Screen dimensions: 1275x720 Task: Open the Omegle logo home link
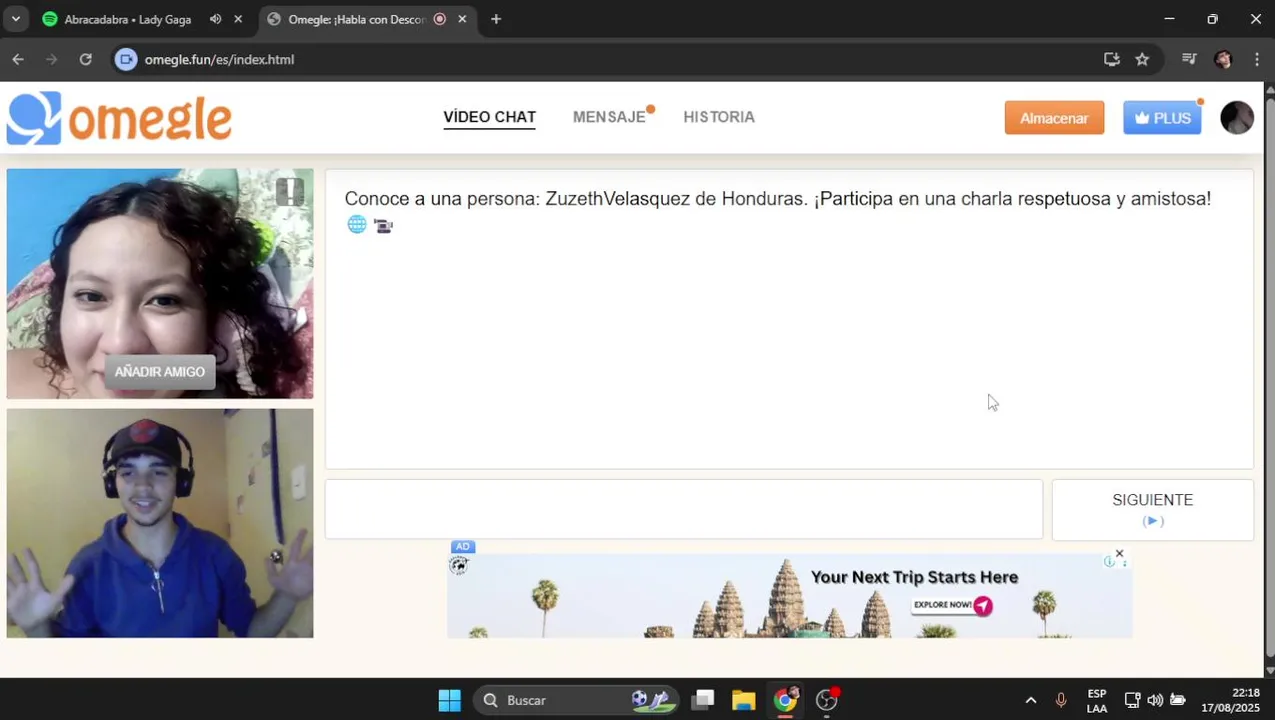click(119, 118)
